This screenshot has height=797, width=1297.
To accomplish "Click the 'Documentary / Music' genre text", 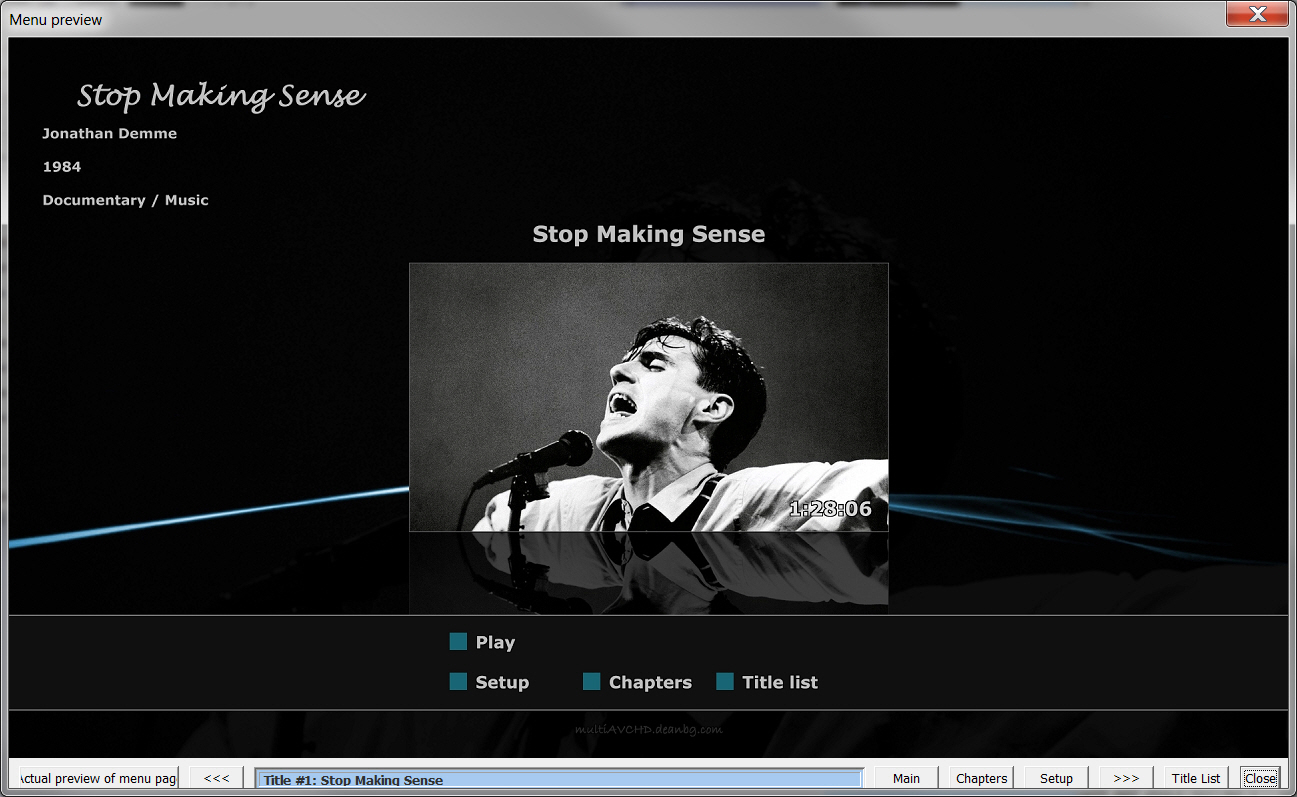I will pyautogui.click(x=126, y=200).
